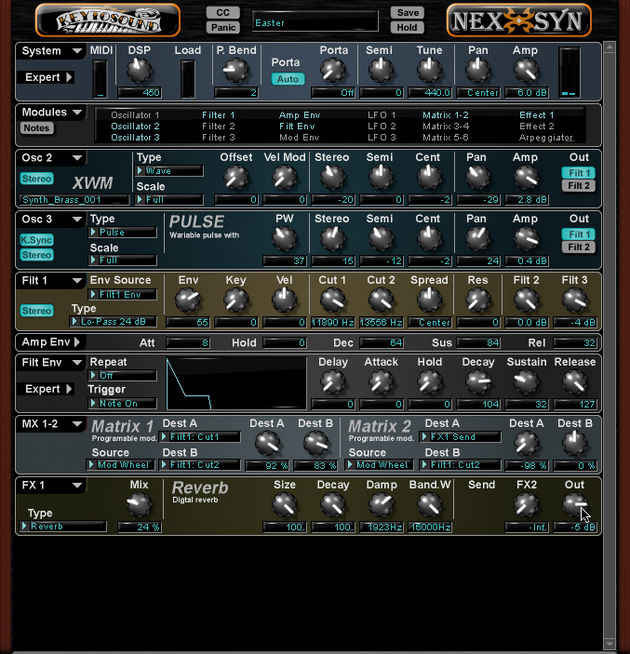Click the Panic button
Image resolution: width=630 pixels, height=654 pixels.
point(223,28)
